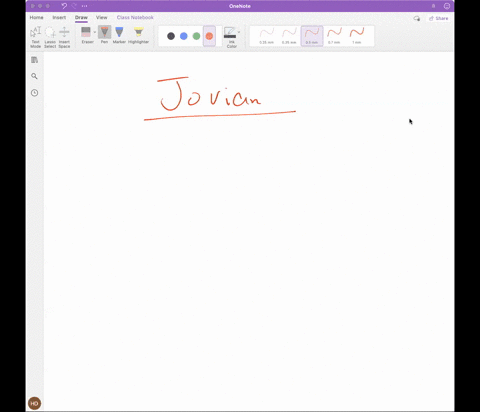Screen dimensions: 480x412
Task: Undo the last action
Action: point(64,6)
